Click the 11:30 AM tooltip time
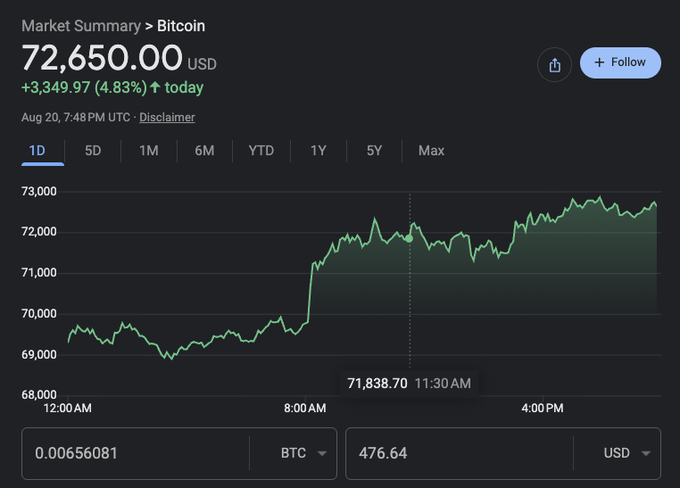Screen dimensions: 680x488 click(x=443, y=383)
